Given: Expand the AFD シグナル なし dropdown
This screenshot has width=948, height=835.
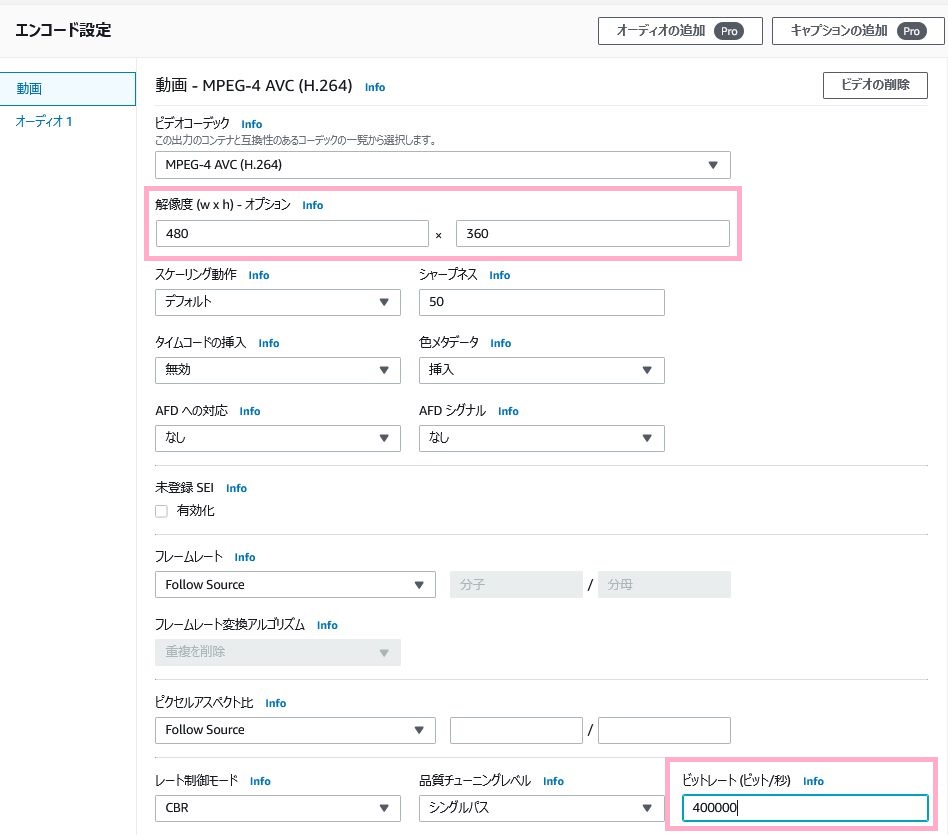Looking at the screenshot, I should pyautogui.click(x=542, y=438).
